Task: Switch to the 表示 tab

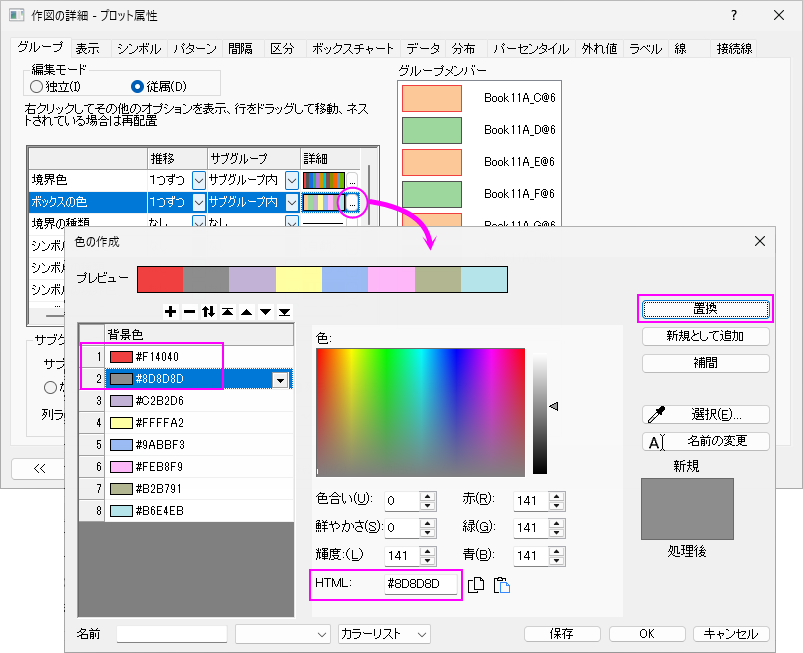Action: pyautogui.click(x=87, y=49)
